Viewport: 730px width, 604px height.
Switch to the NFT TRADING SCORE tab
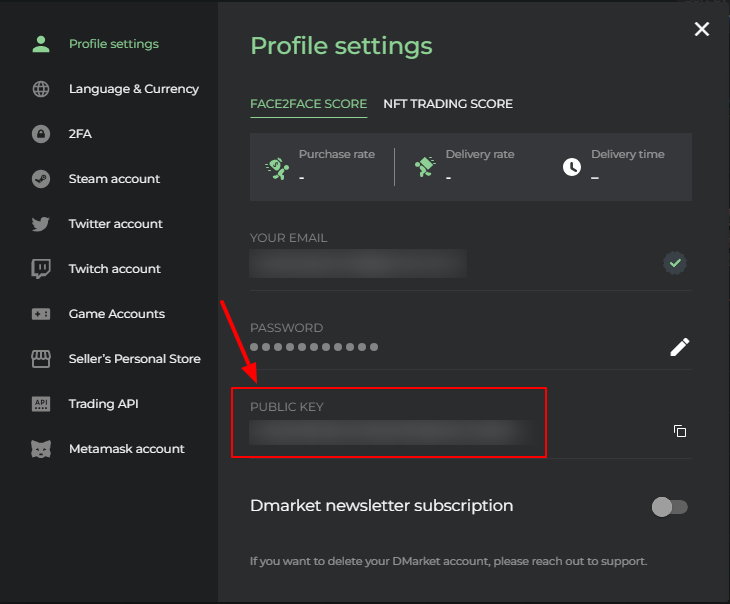pos(448,104)
